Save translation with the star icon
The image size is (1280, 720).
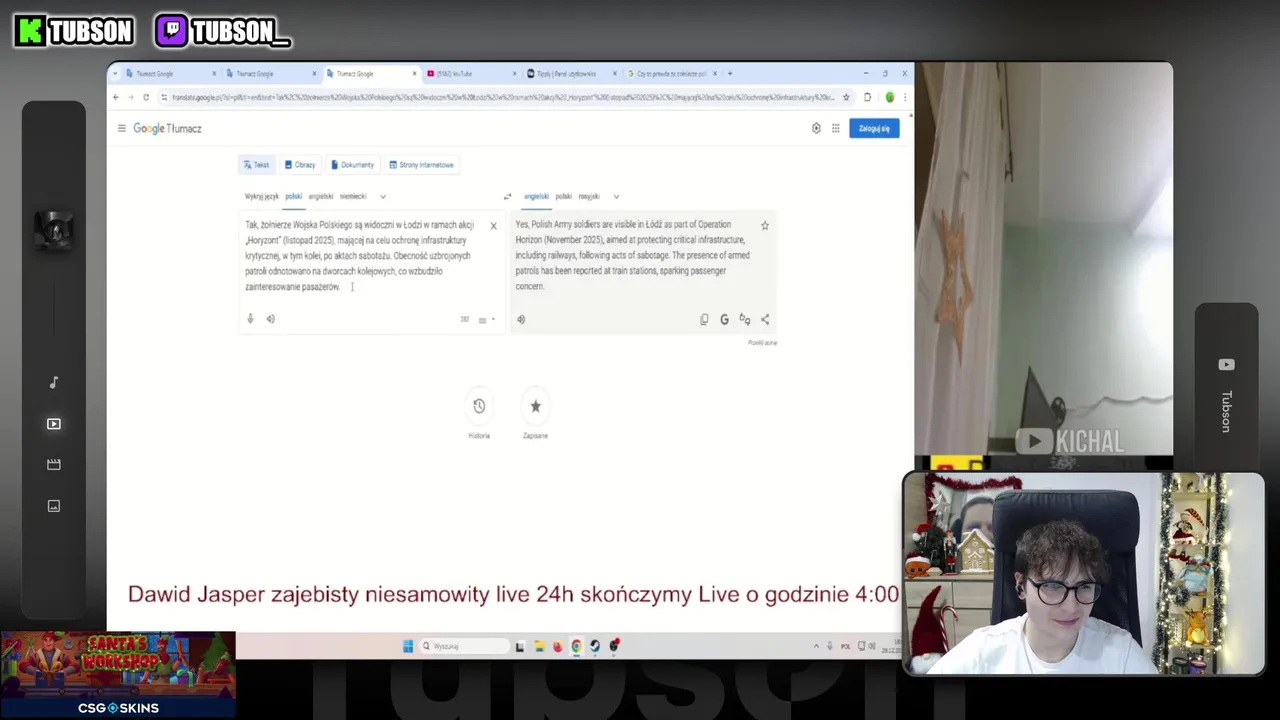pos(765,226)
